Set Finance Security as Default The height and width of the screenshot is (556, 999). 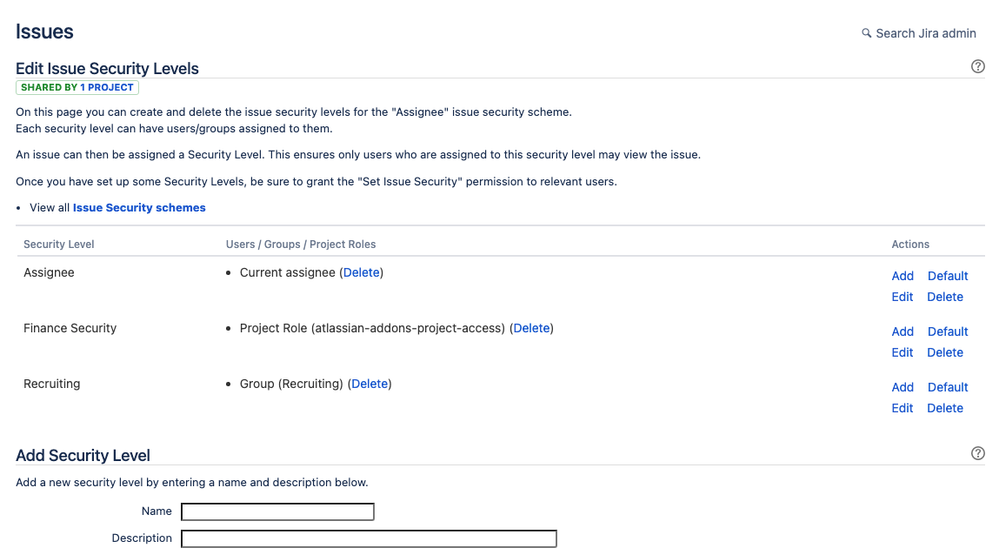947,332
